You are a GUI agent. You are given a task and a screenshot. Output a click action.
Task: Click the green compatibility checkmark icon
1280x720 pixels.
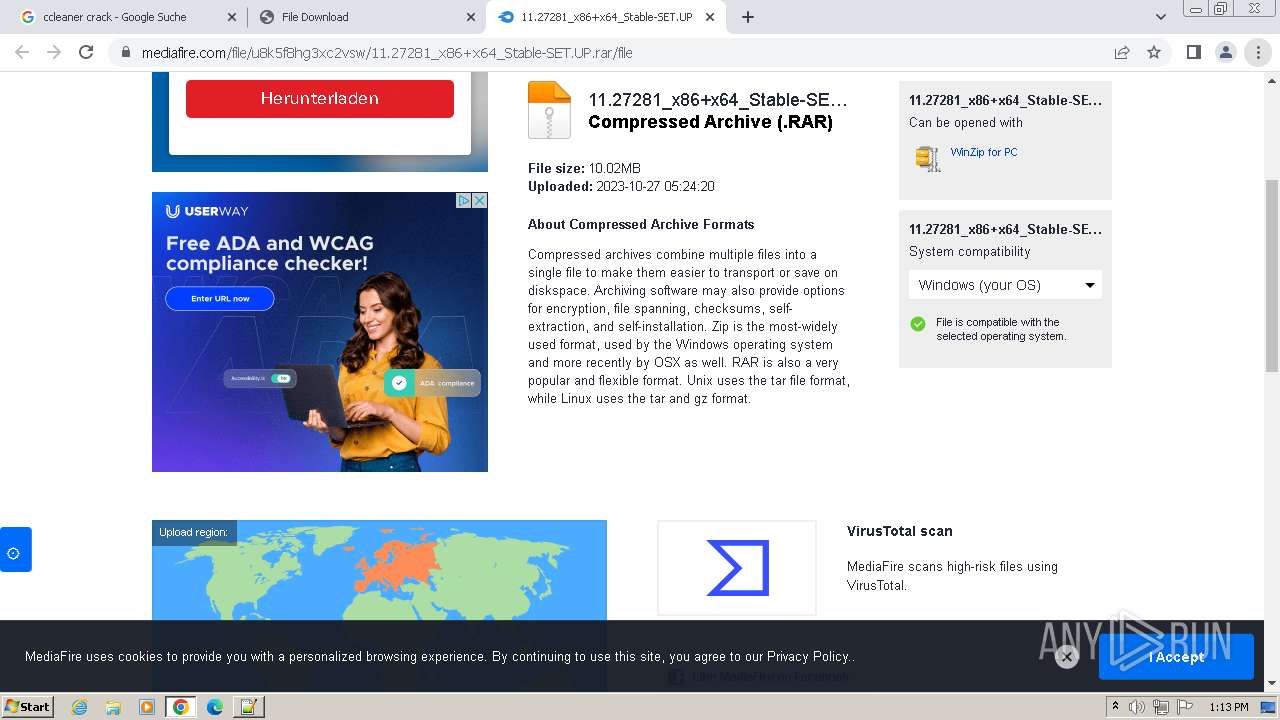[918, 323]
